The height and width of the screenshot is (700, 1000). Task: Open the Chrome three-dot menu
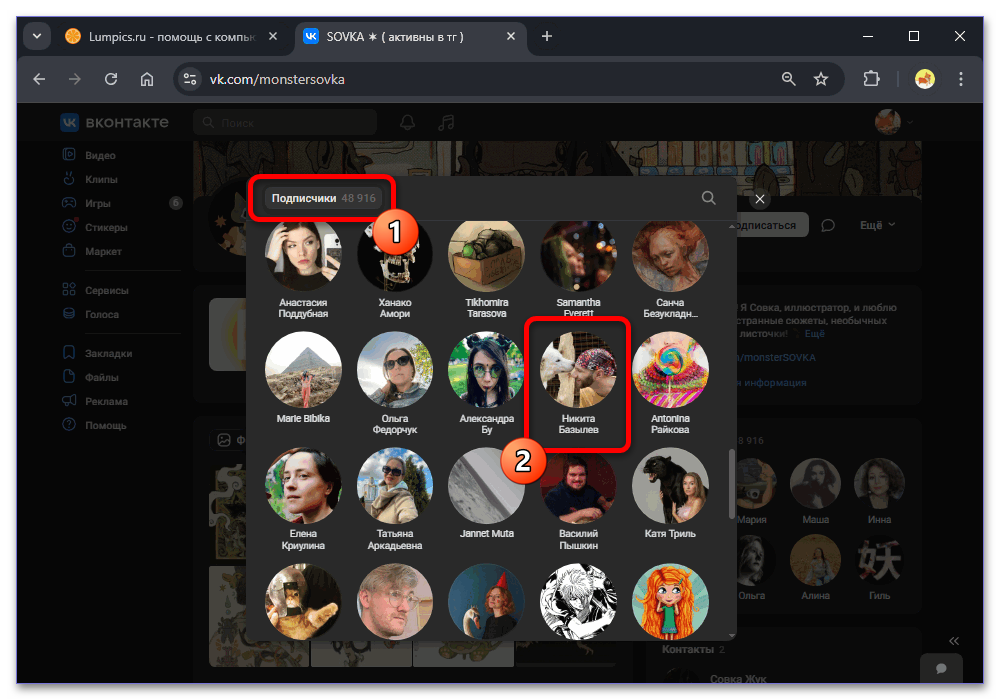(x=960, y=79)
